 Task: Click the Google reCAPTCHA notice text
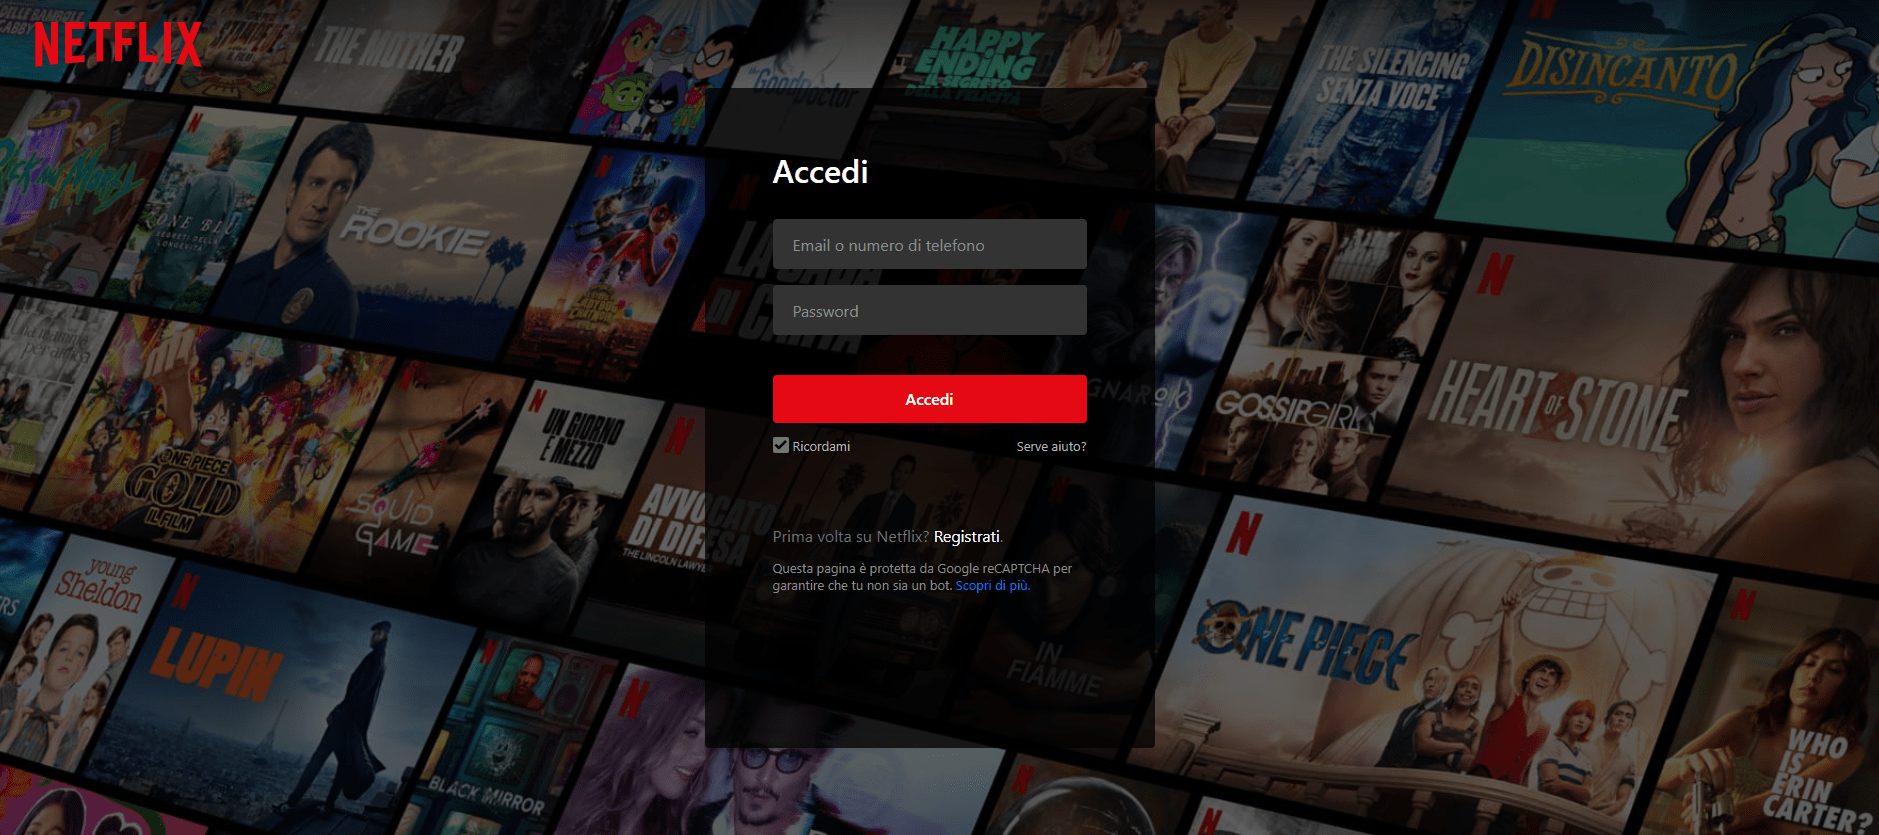(921, 577)
